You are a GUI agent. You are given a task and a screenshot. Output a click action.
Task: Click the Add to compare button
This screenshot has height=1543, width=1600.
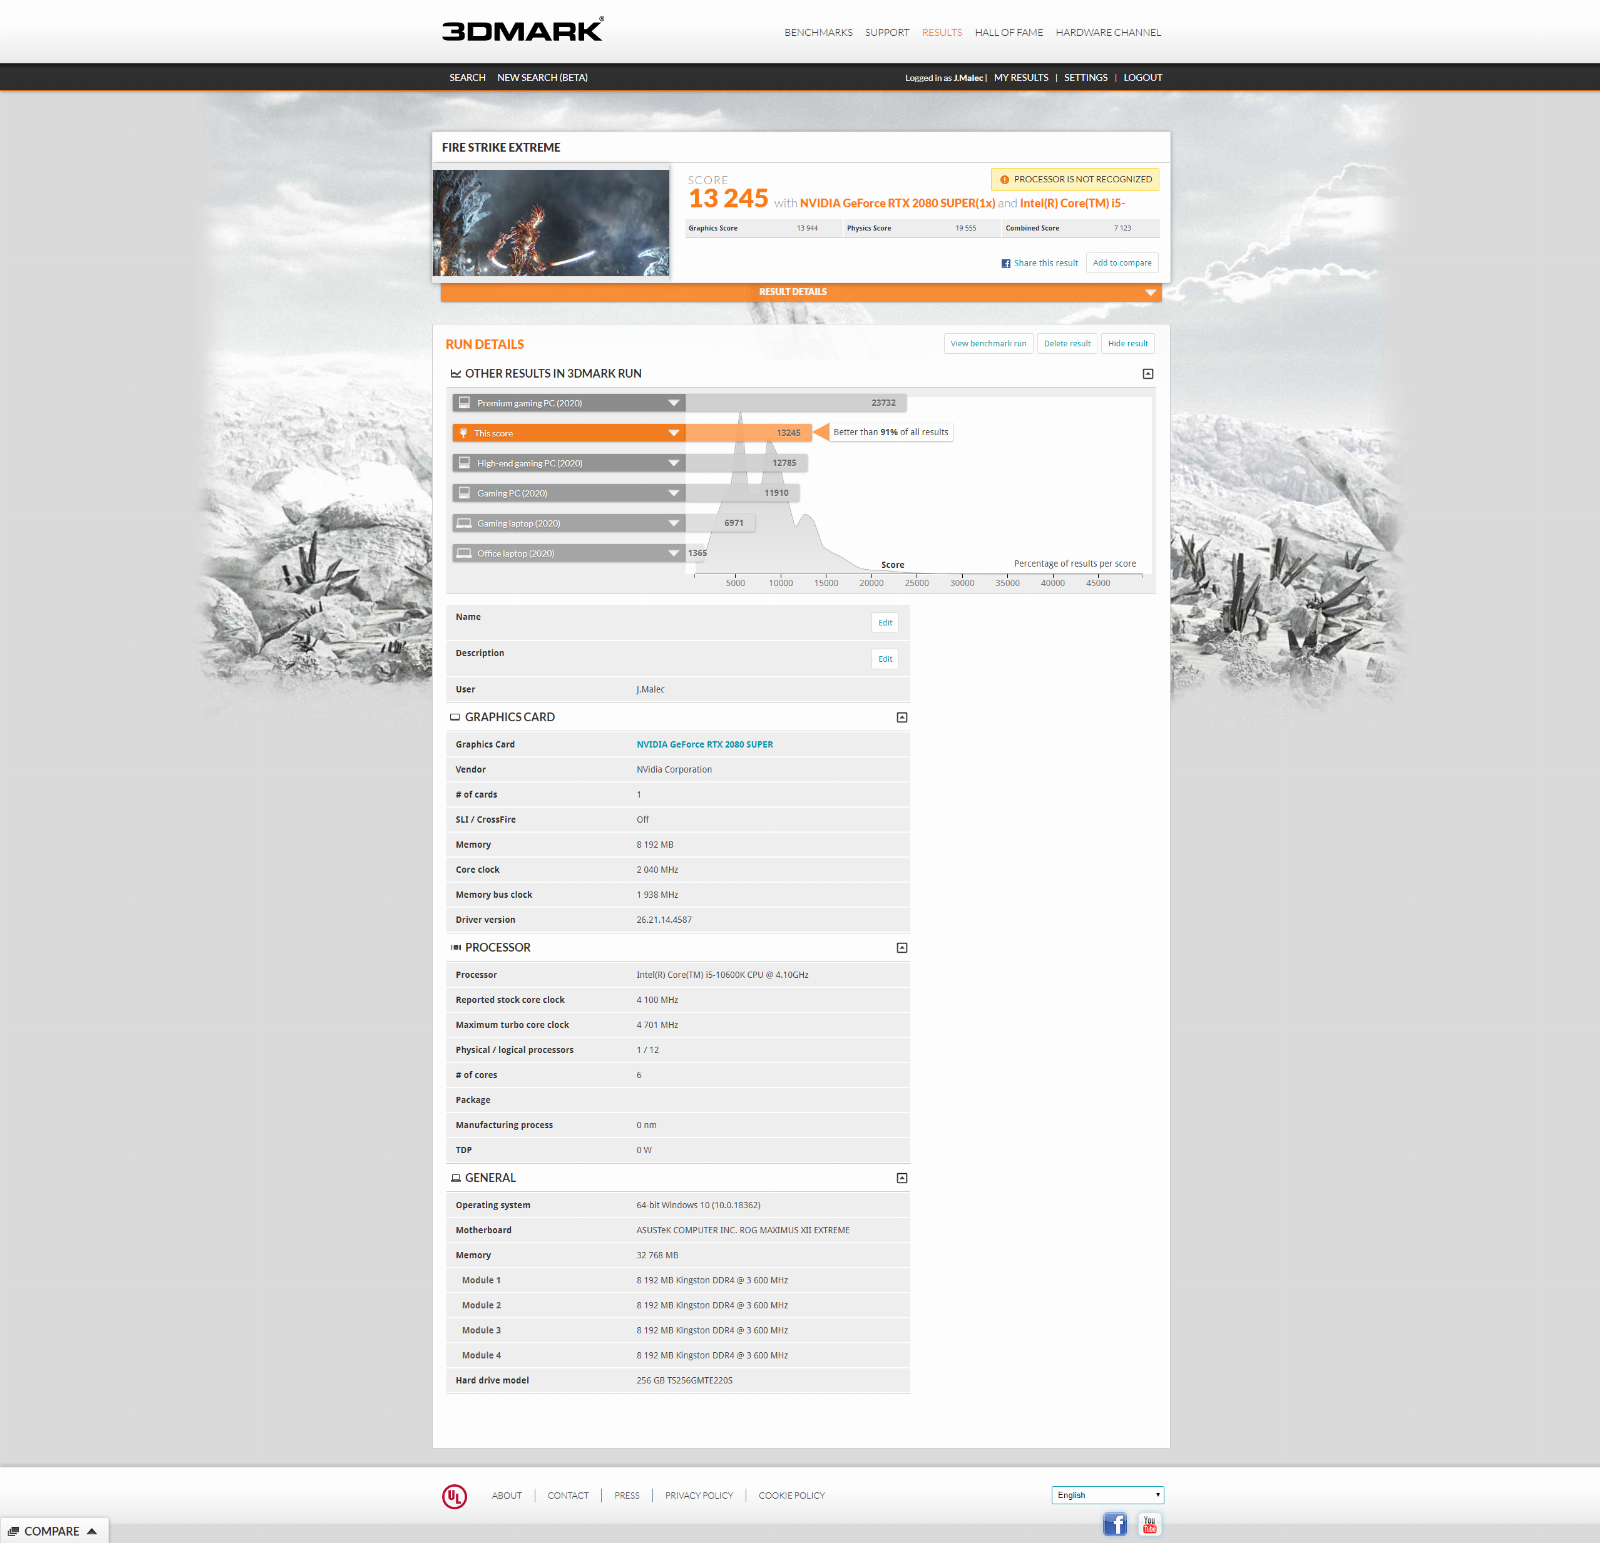pos(1122,263)
